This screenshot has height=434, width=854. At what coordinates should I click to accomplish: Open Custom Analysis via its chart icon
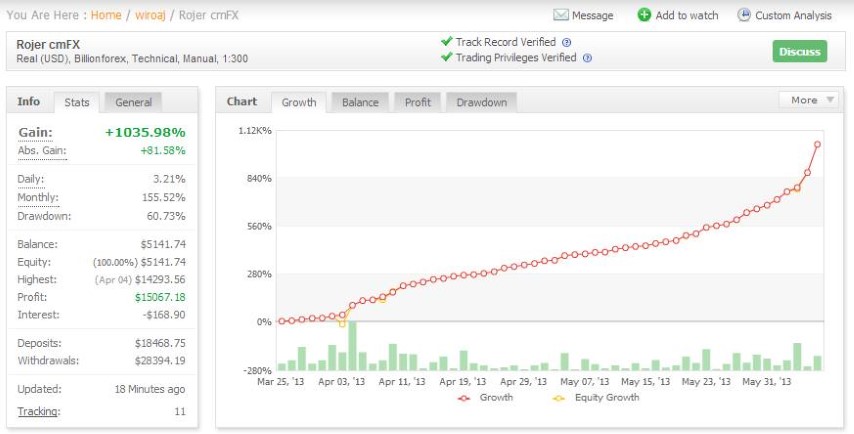743,15
